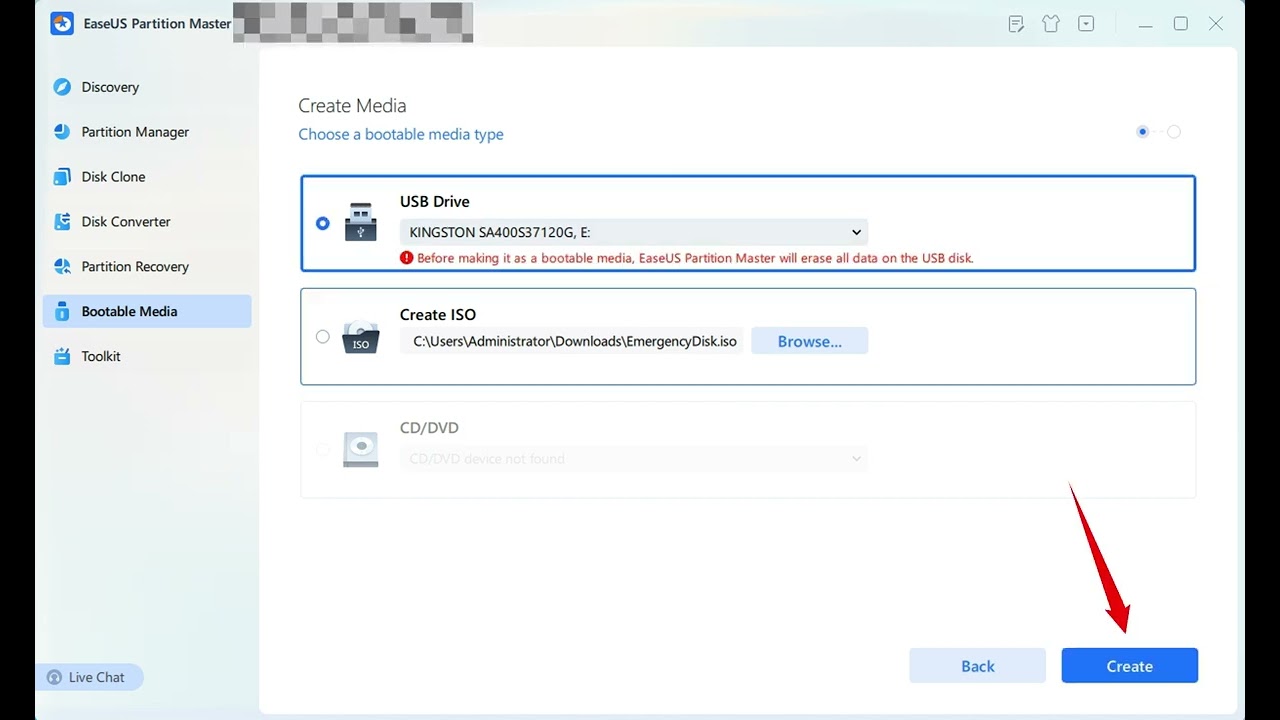The width and height of the screenshot is (1280, 720).
Task: Open Discovery in the sidebar
Action: coord(147,87)
